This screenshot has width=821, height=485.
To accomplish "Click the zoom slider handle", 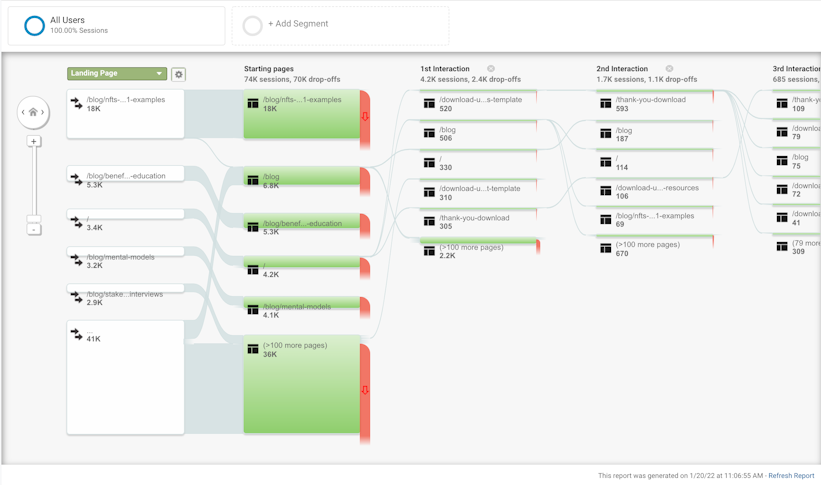I will (33, 218).
